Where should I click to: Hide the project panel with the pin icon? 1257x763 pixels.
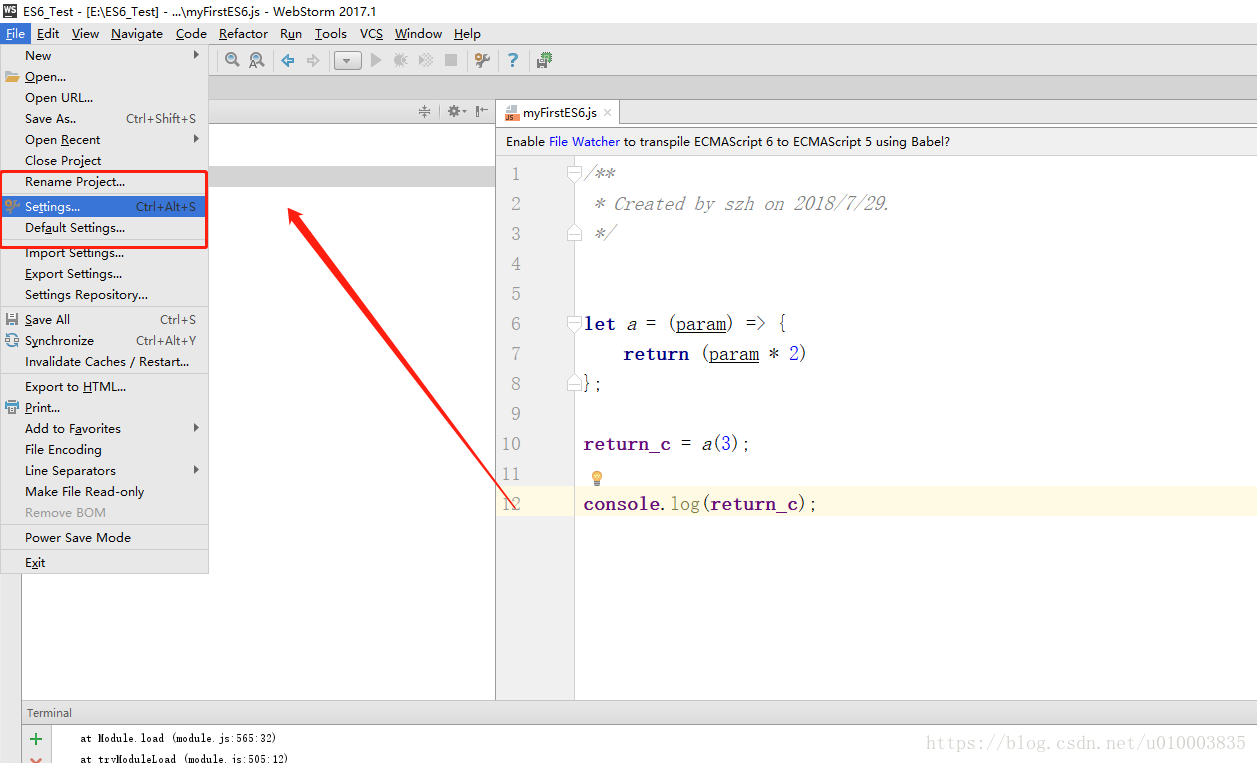click(482, 111)
